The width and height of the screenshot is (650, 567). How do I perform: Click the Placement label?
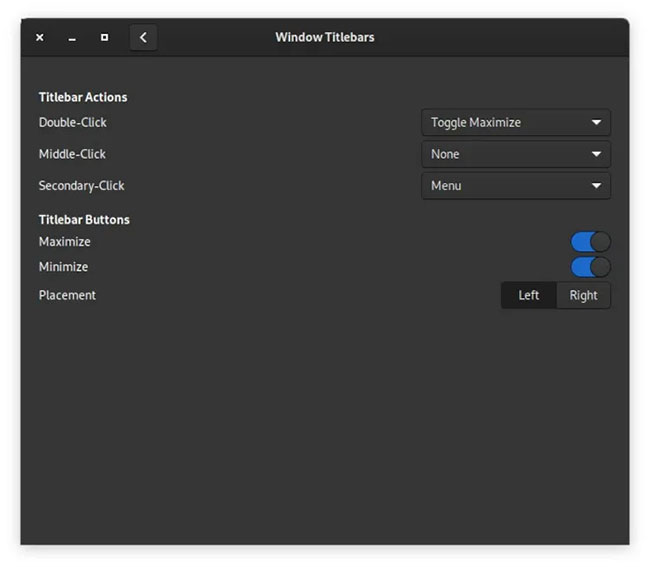[67, 295]
